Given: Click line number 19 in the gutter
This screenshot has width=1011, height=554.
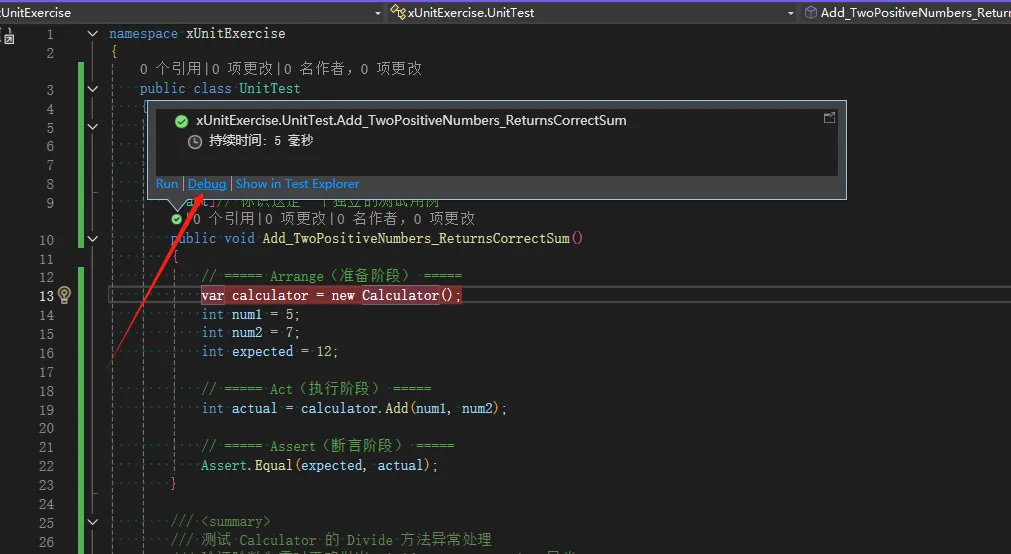Looking at the screenshot, I should click(x=46, y=410).
